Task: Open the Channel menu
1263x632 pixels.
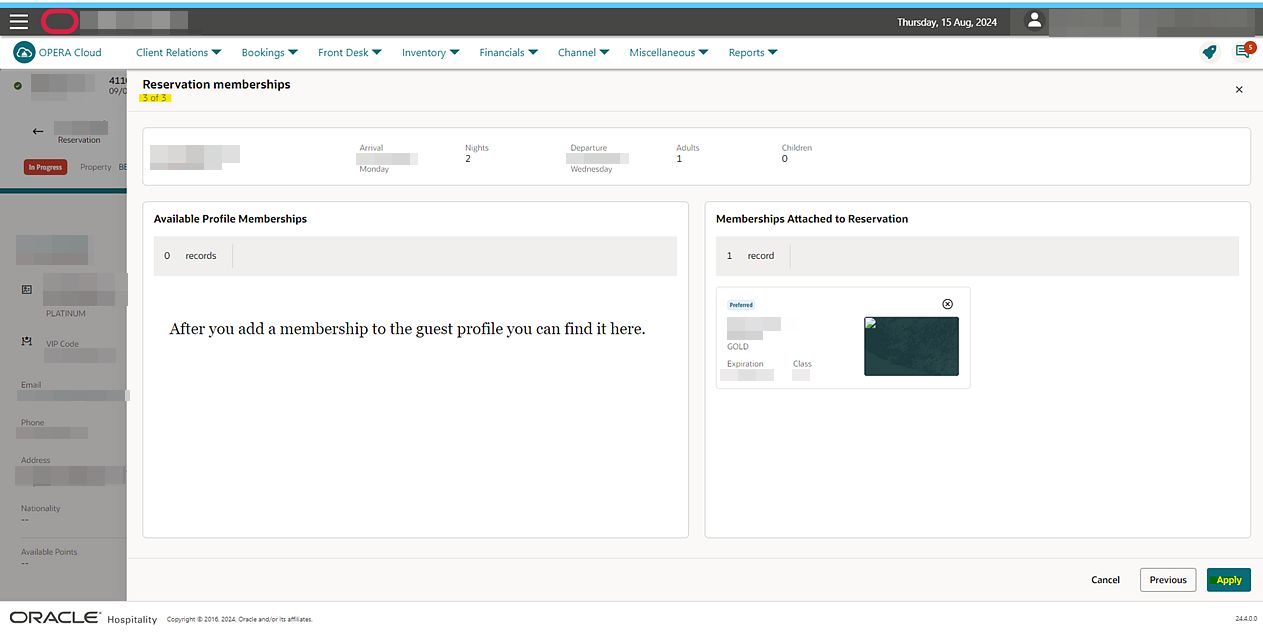Action: (x=584, y=53)
